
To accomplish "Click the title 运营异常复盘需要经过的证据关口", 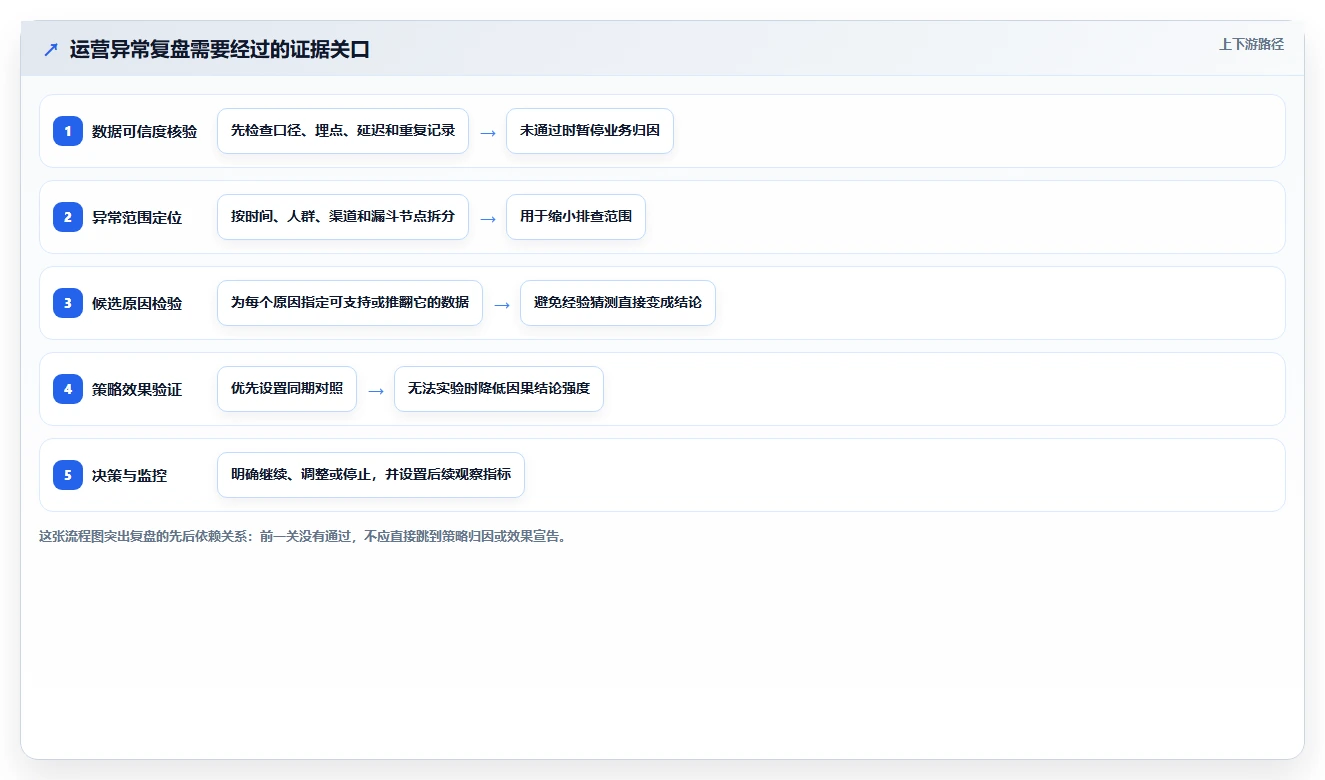I will pos(220,49).
